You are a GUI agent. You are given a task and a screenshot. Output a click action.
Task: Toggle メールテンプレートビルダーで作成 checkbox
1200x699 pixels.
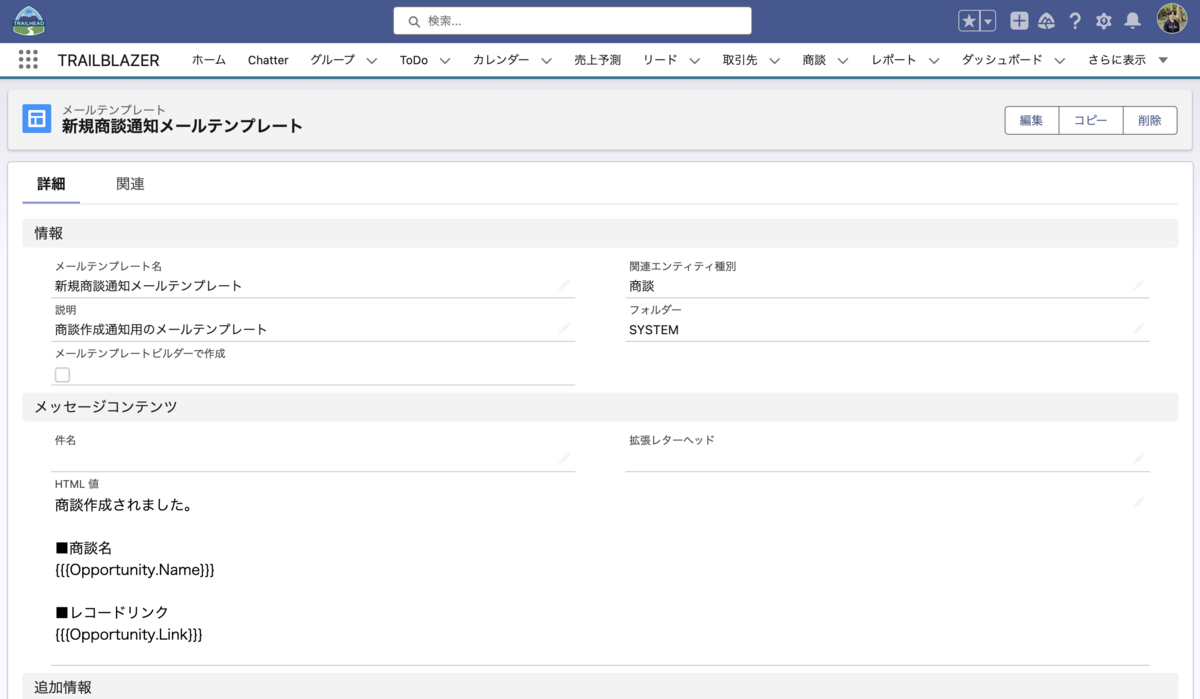tap(63, 374)
